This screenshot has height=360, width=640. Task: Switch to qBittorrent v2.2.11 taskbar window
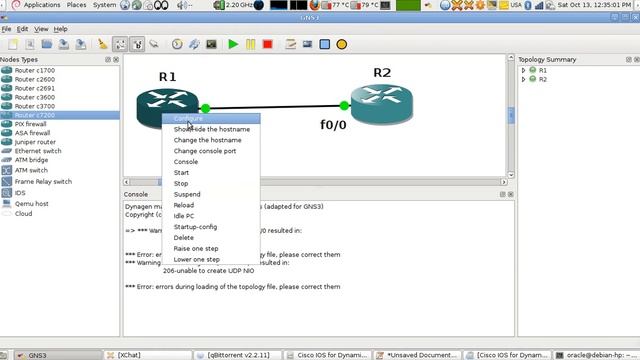(x=237, y=355)
